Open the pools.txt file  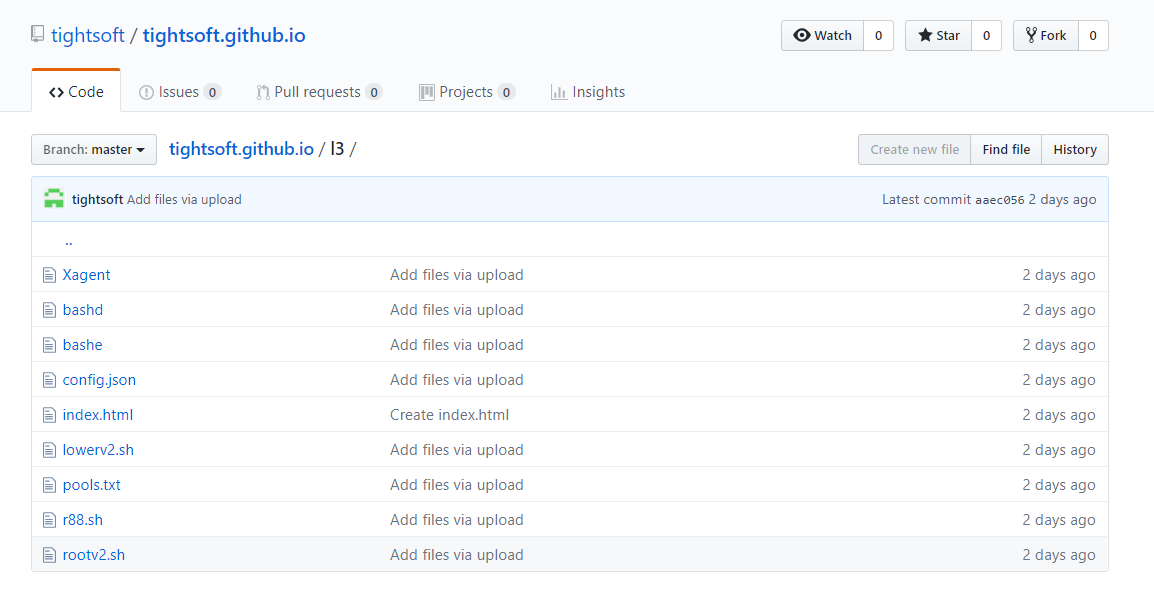pos(91,485)
